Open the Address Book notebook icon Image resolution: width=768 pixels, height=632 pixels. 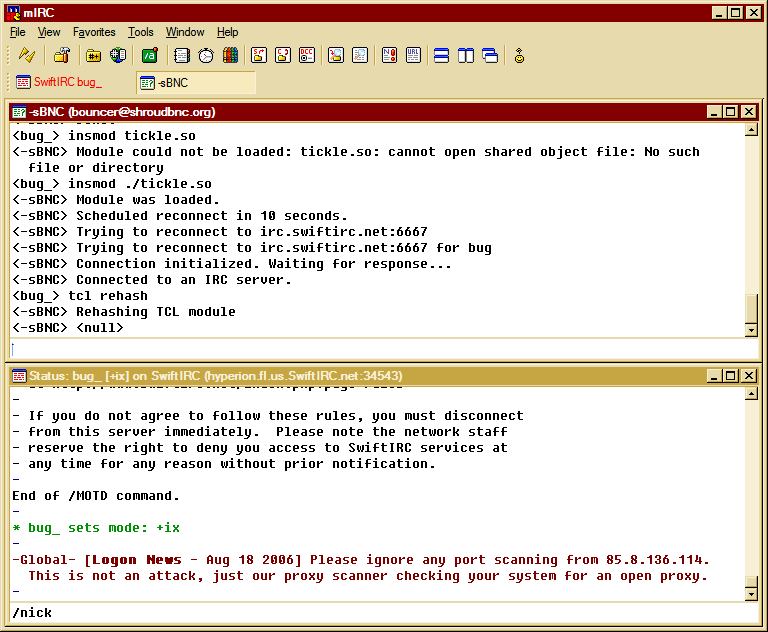(x=182, y=55)
